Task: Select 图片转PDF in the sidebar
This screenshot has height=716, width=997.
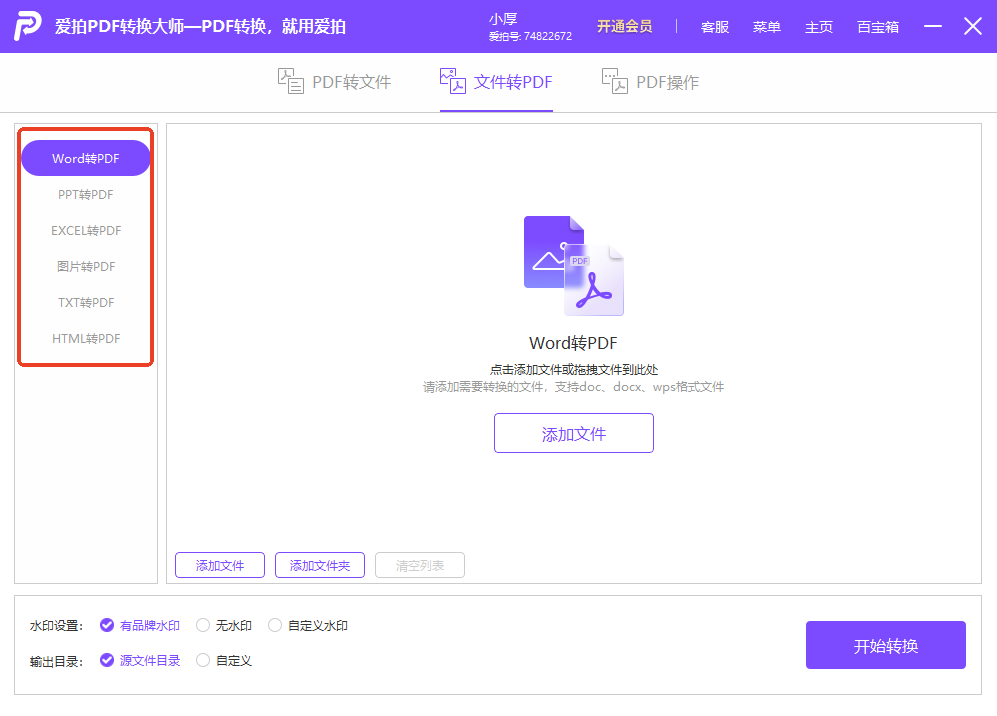Action: [86, 266]
